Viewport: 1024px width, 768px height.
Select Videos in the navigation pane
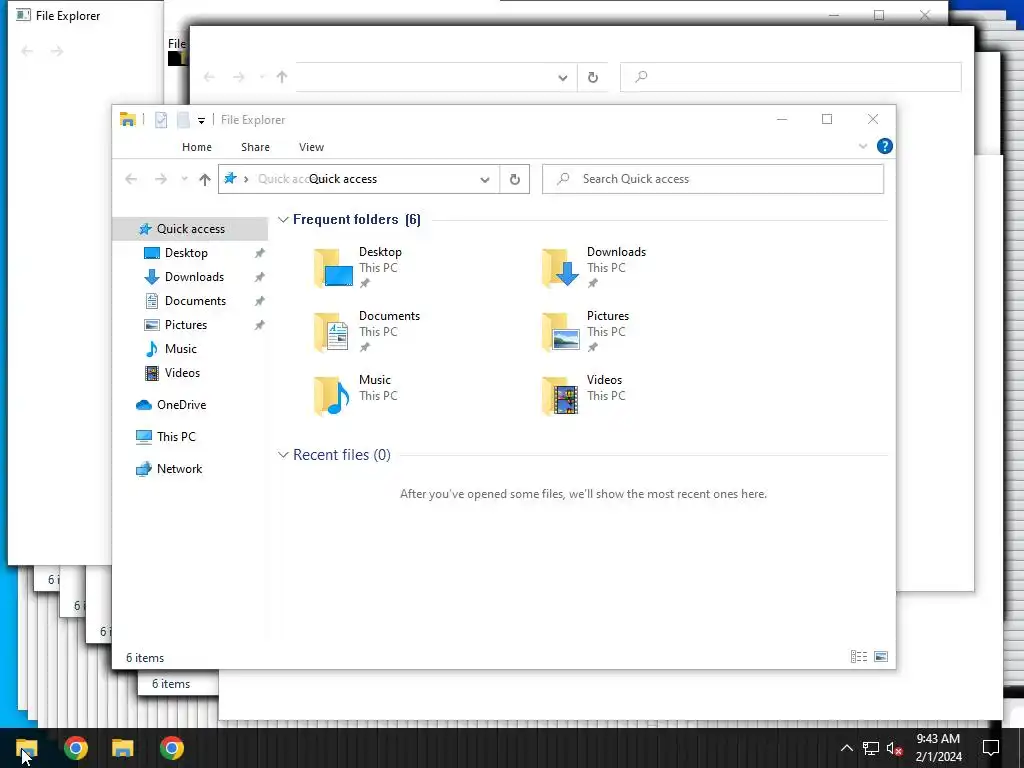pyautogui.click(x=182, y=373)
